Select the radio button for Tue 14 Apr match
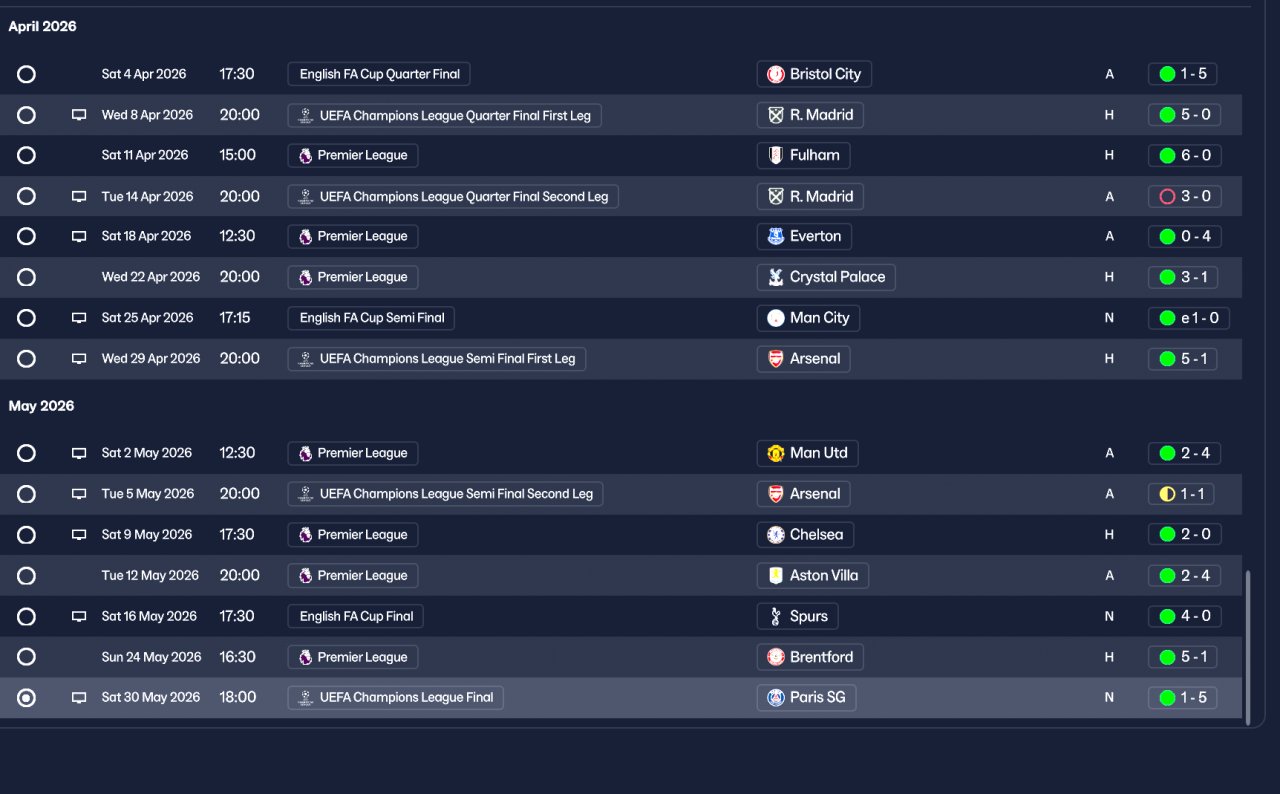Viewport: 1280px width, 794px height. pyautogui.click(x=26, y=197)
